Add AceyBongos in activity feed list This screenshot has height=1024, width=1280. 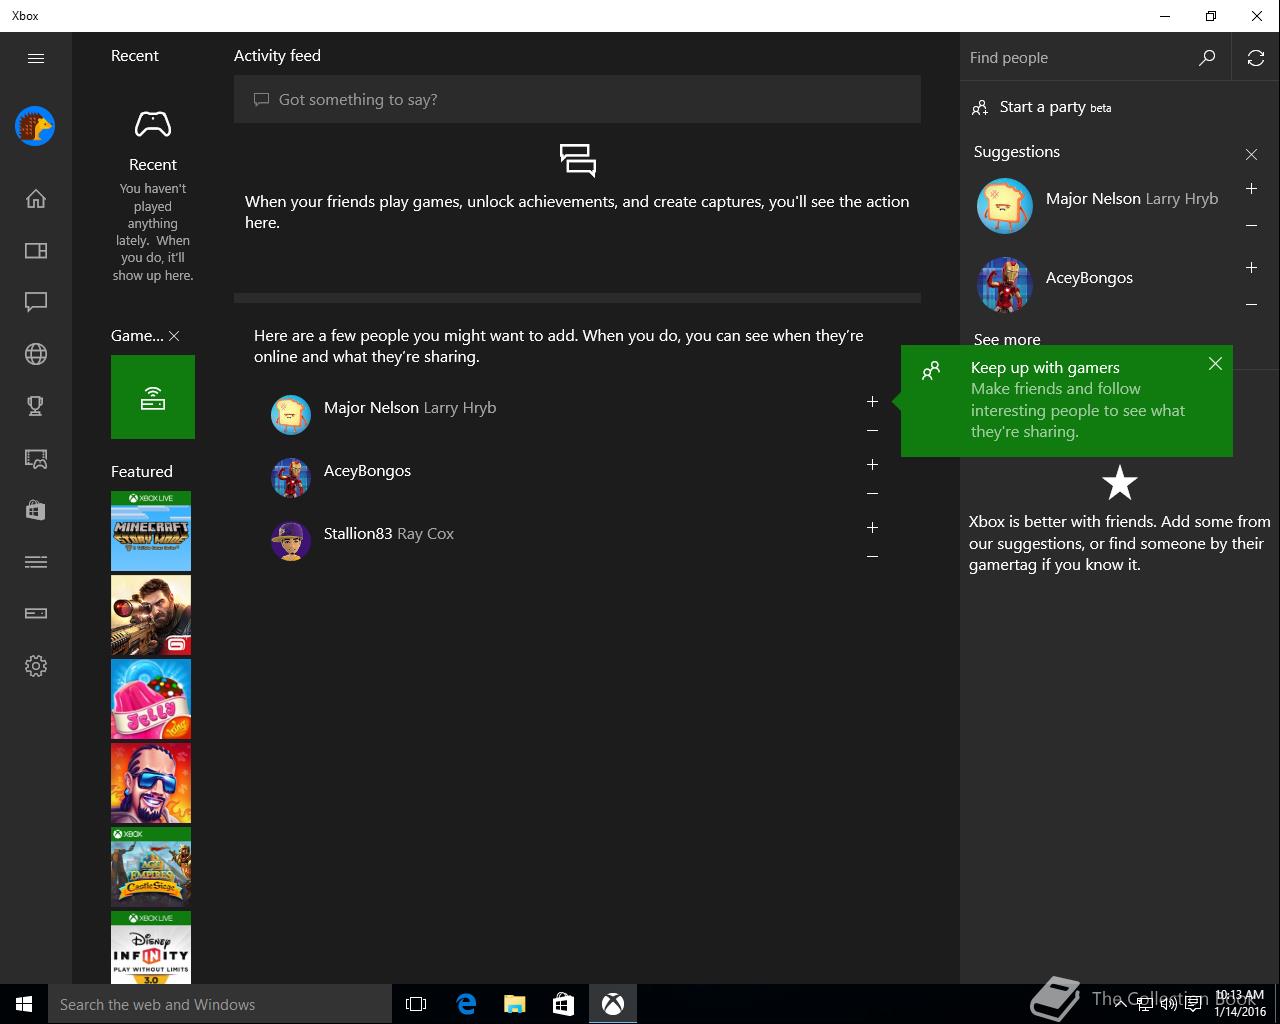(872, 464)
